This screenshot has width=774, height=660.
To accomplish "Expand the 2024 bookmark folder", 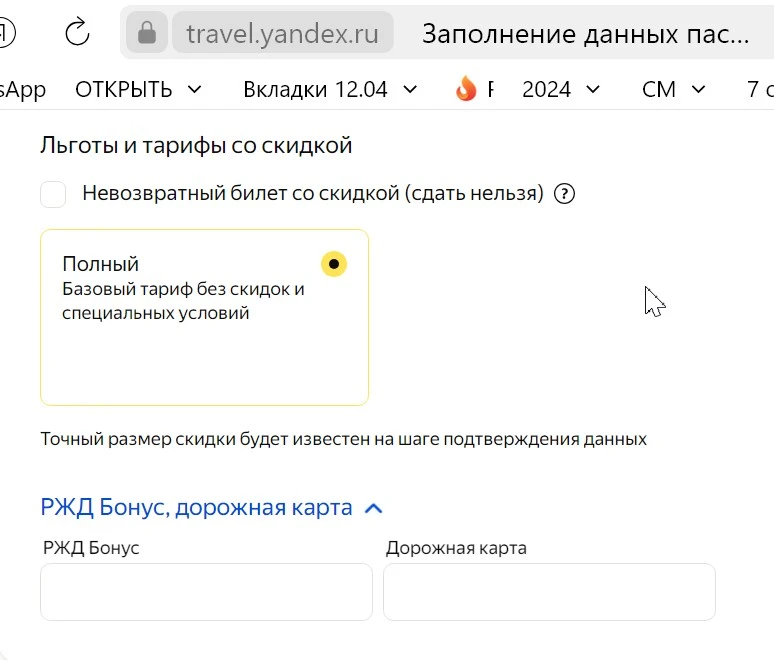I will click(x=561, y=89).
